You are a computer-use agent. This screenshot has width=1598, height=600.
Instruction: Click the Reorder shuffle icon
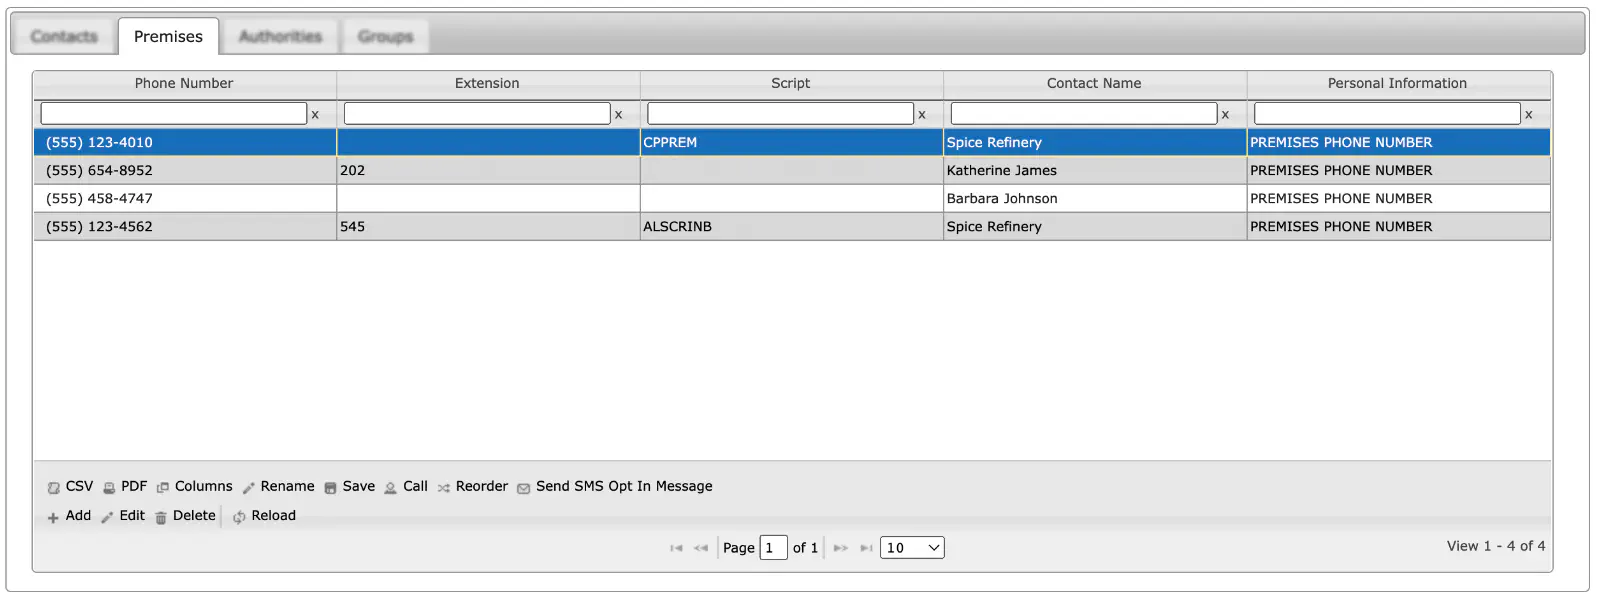[x=444, y=488]
